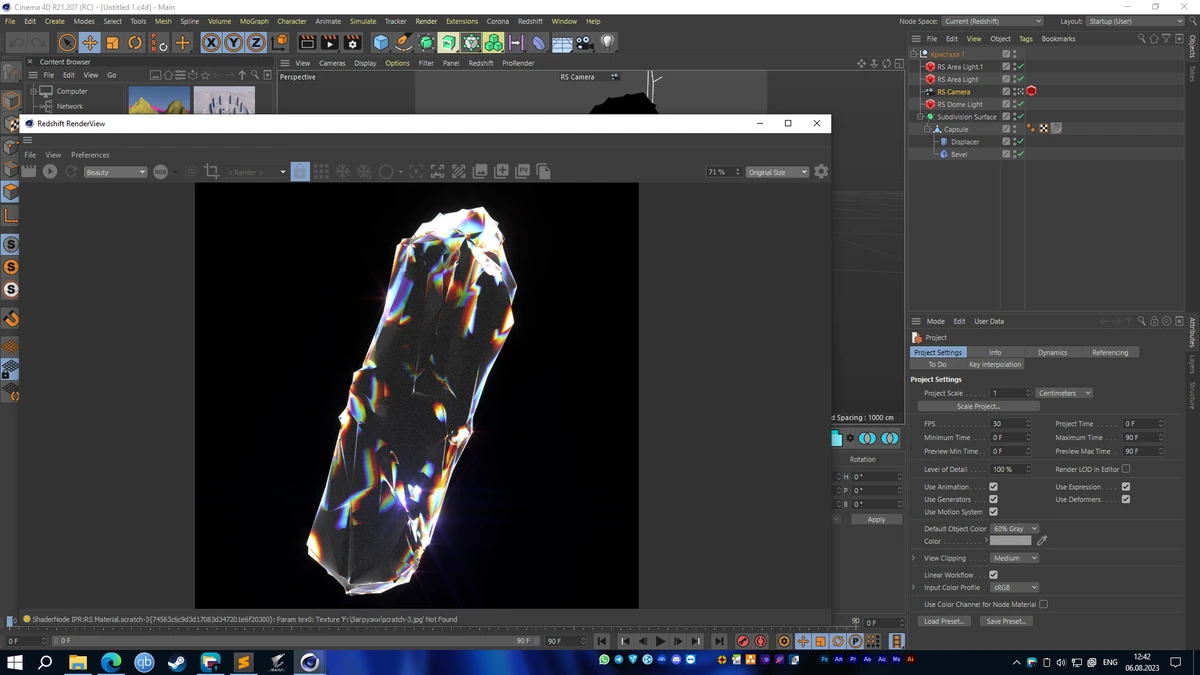1200x675 pixels.
Task: Click the default object Color swatch
Action: 1010,541
